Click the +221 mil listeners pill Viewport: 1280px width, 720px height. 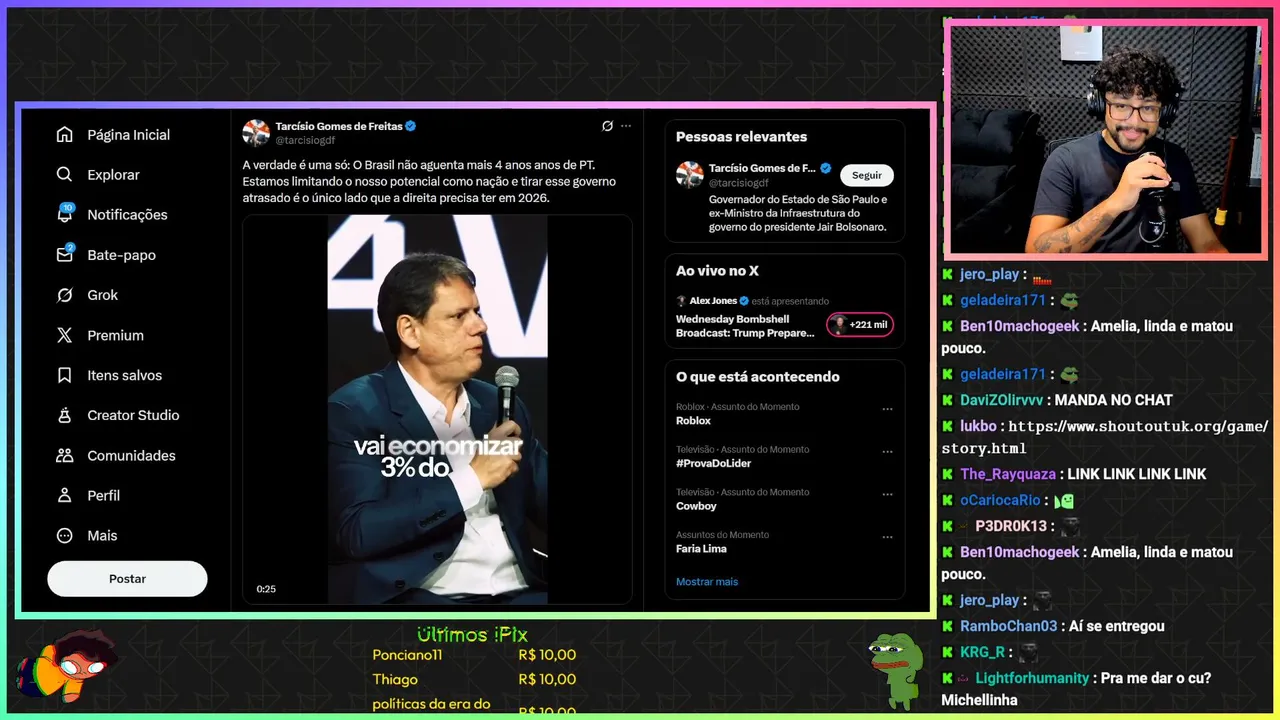coord(859,324)
